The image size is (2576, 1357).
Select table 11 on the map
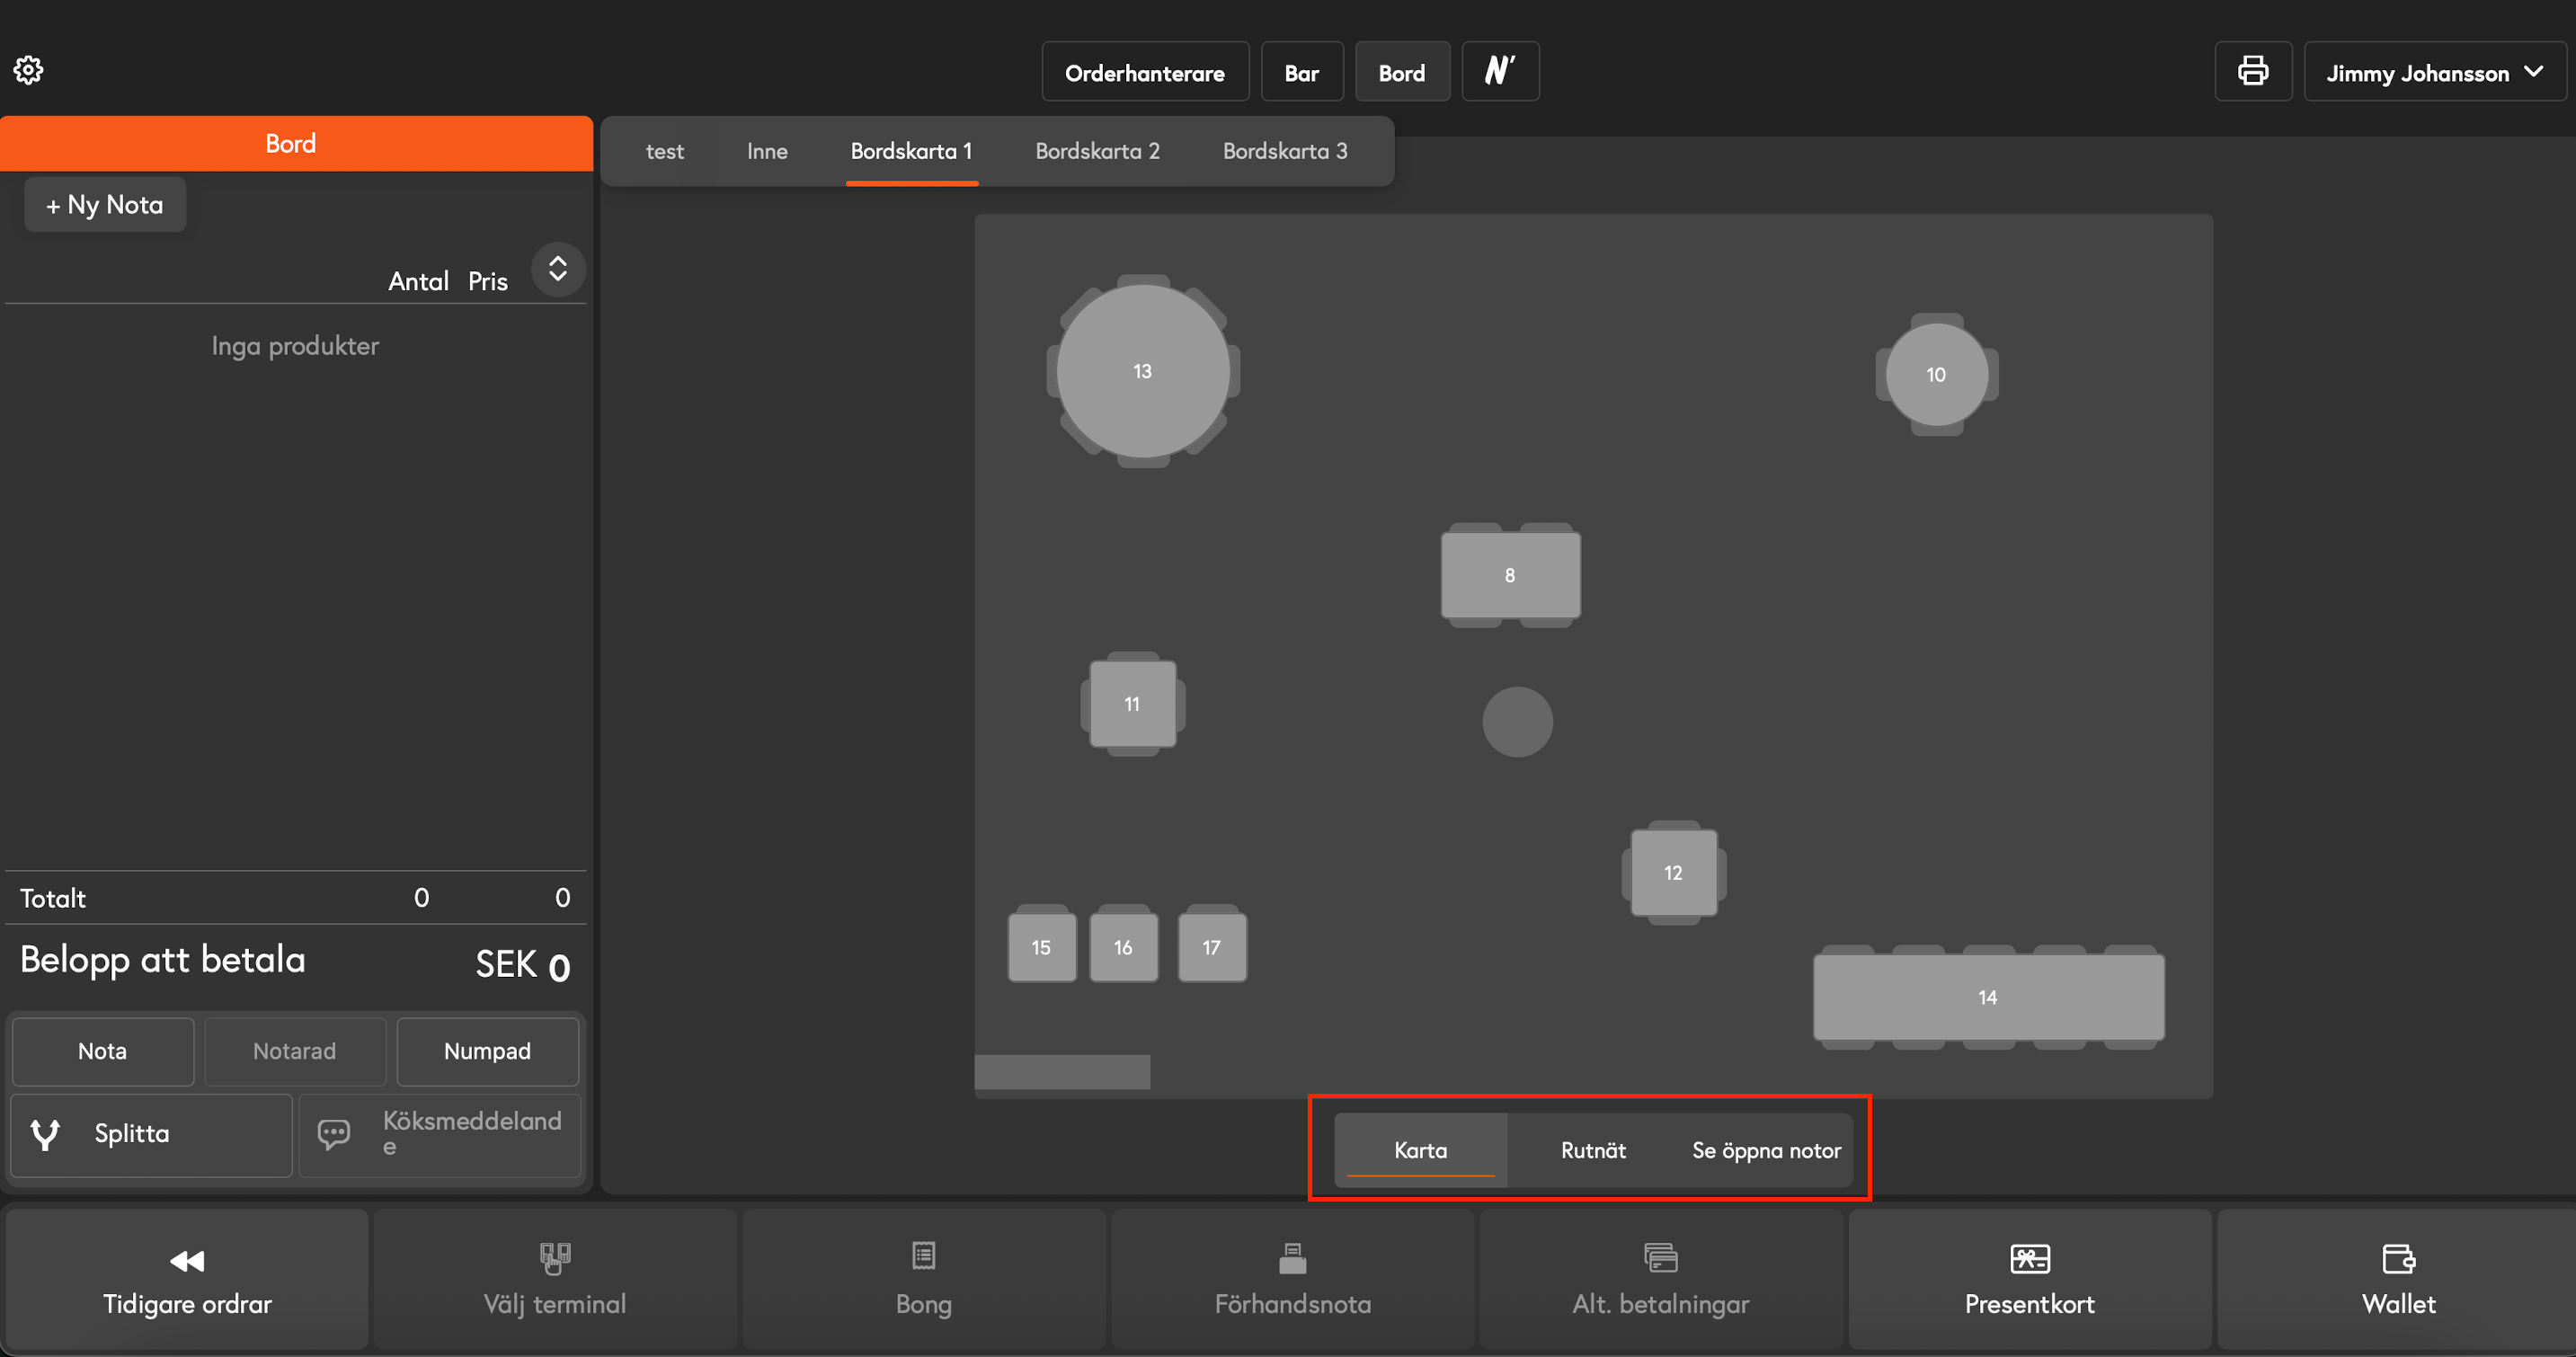(x=1132, y=704)
